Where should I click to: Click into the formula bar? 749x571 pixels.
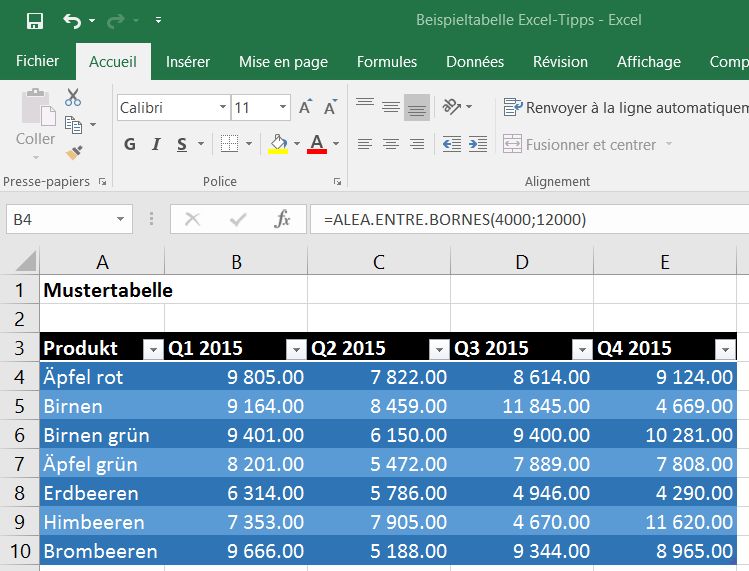click(x=529, y=219)
